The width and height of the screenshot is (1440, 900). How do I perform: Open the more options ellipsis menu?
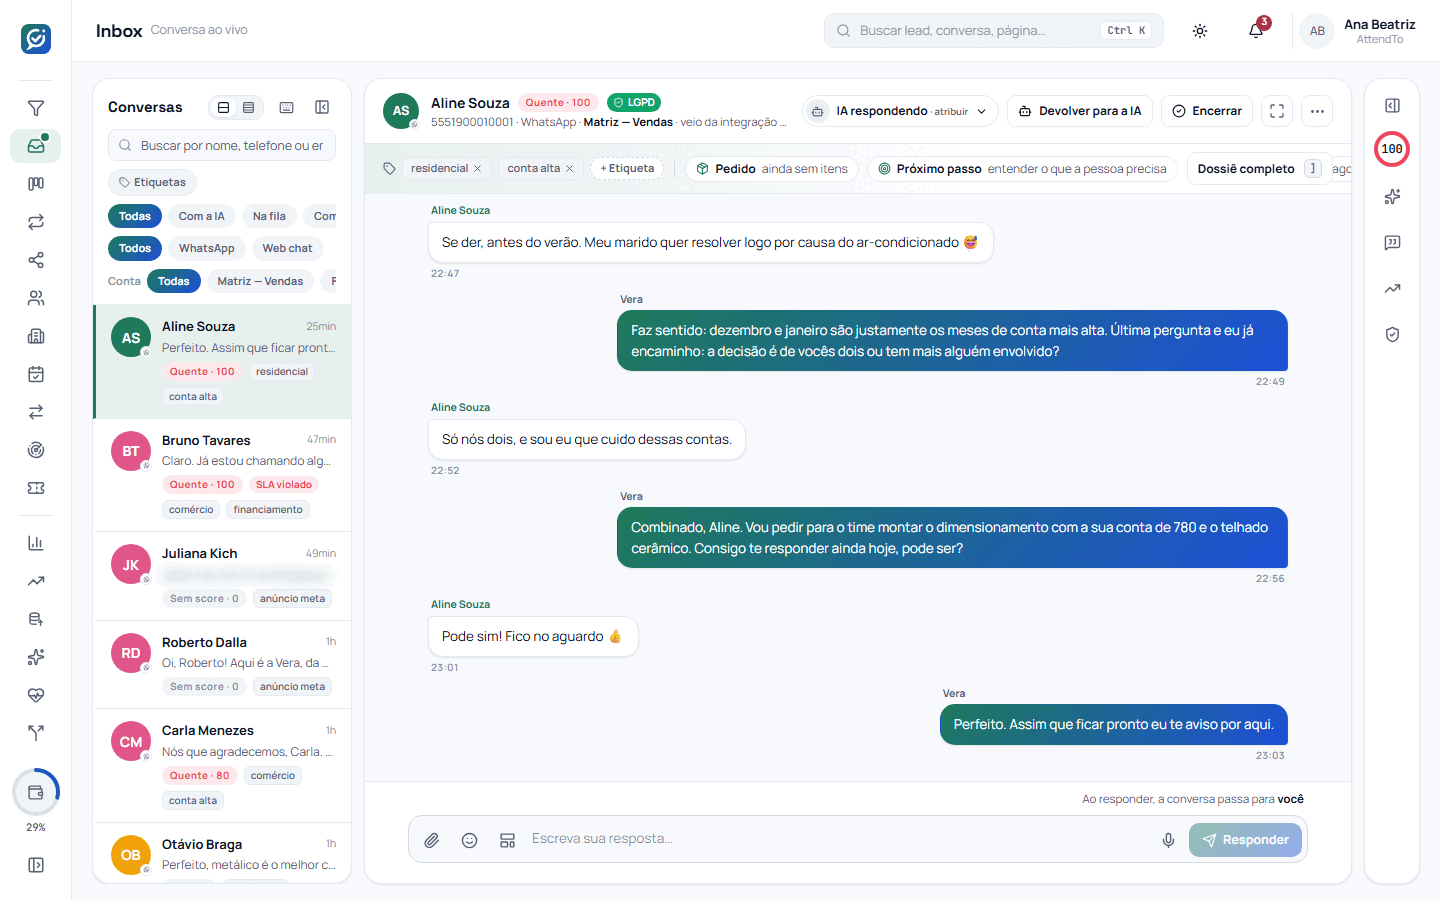[1317, 111]
